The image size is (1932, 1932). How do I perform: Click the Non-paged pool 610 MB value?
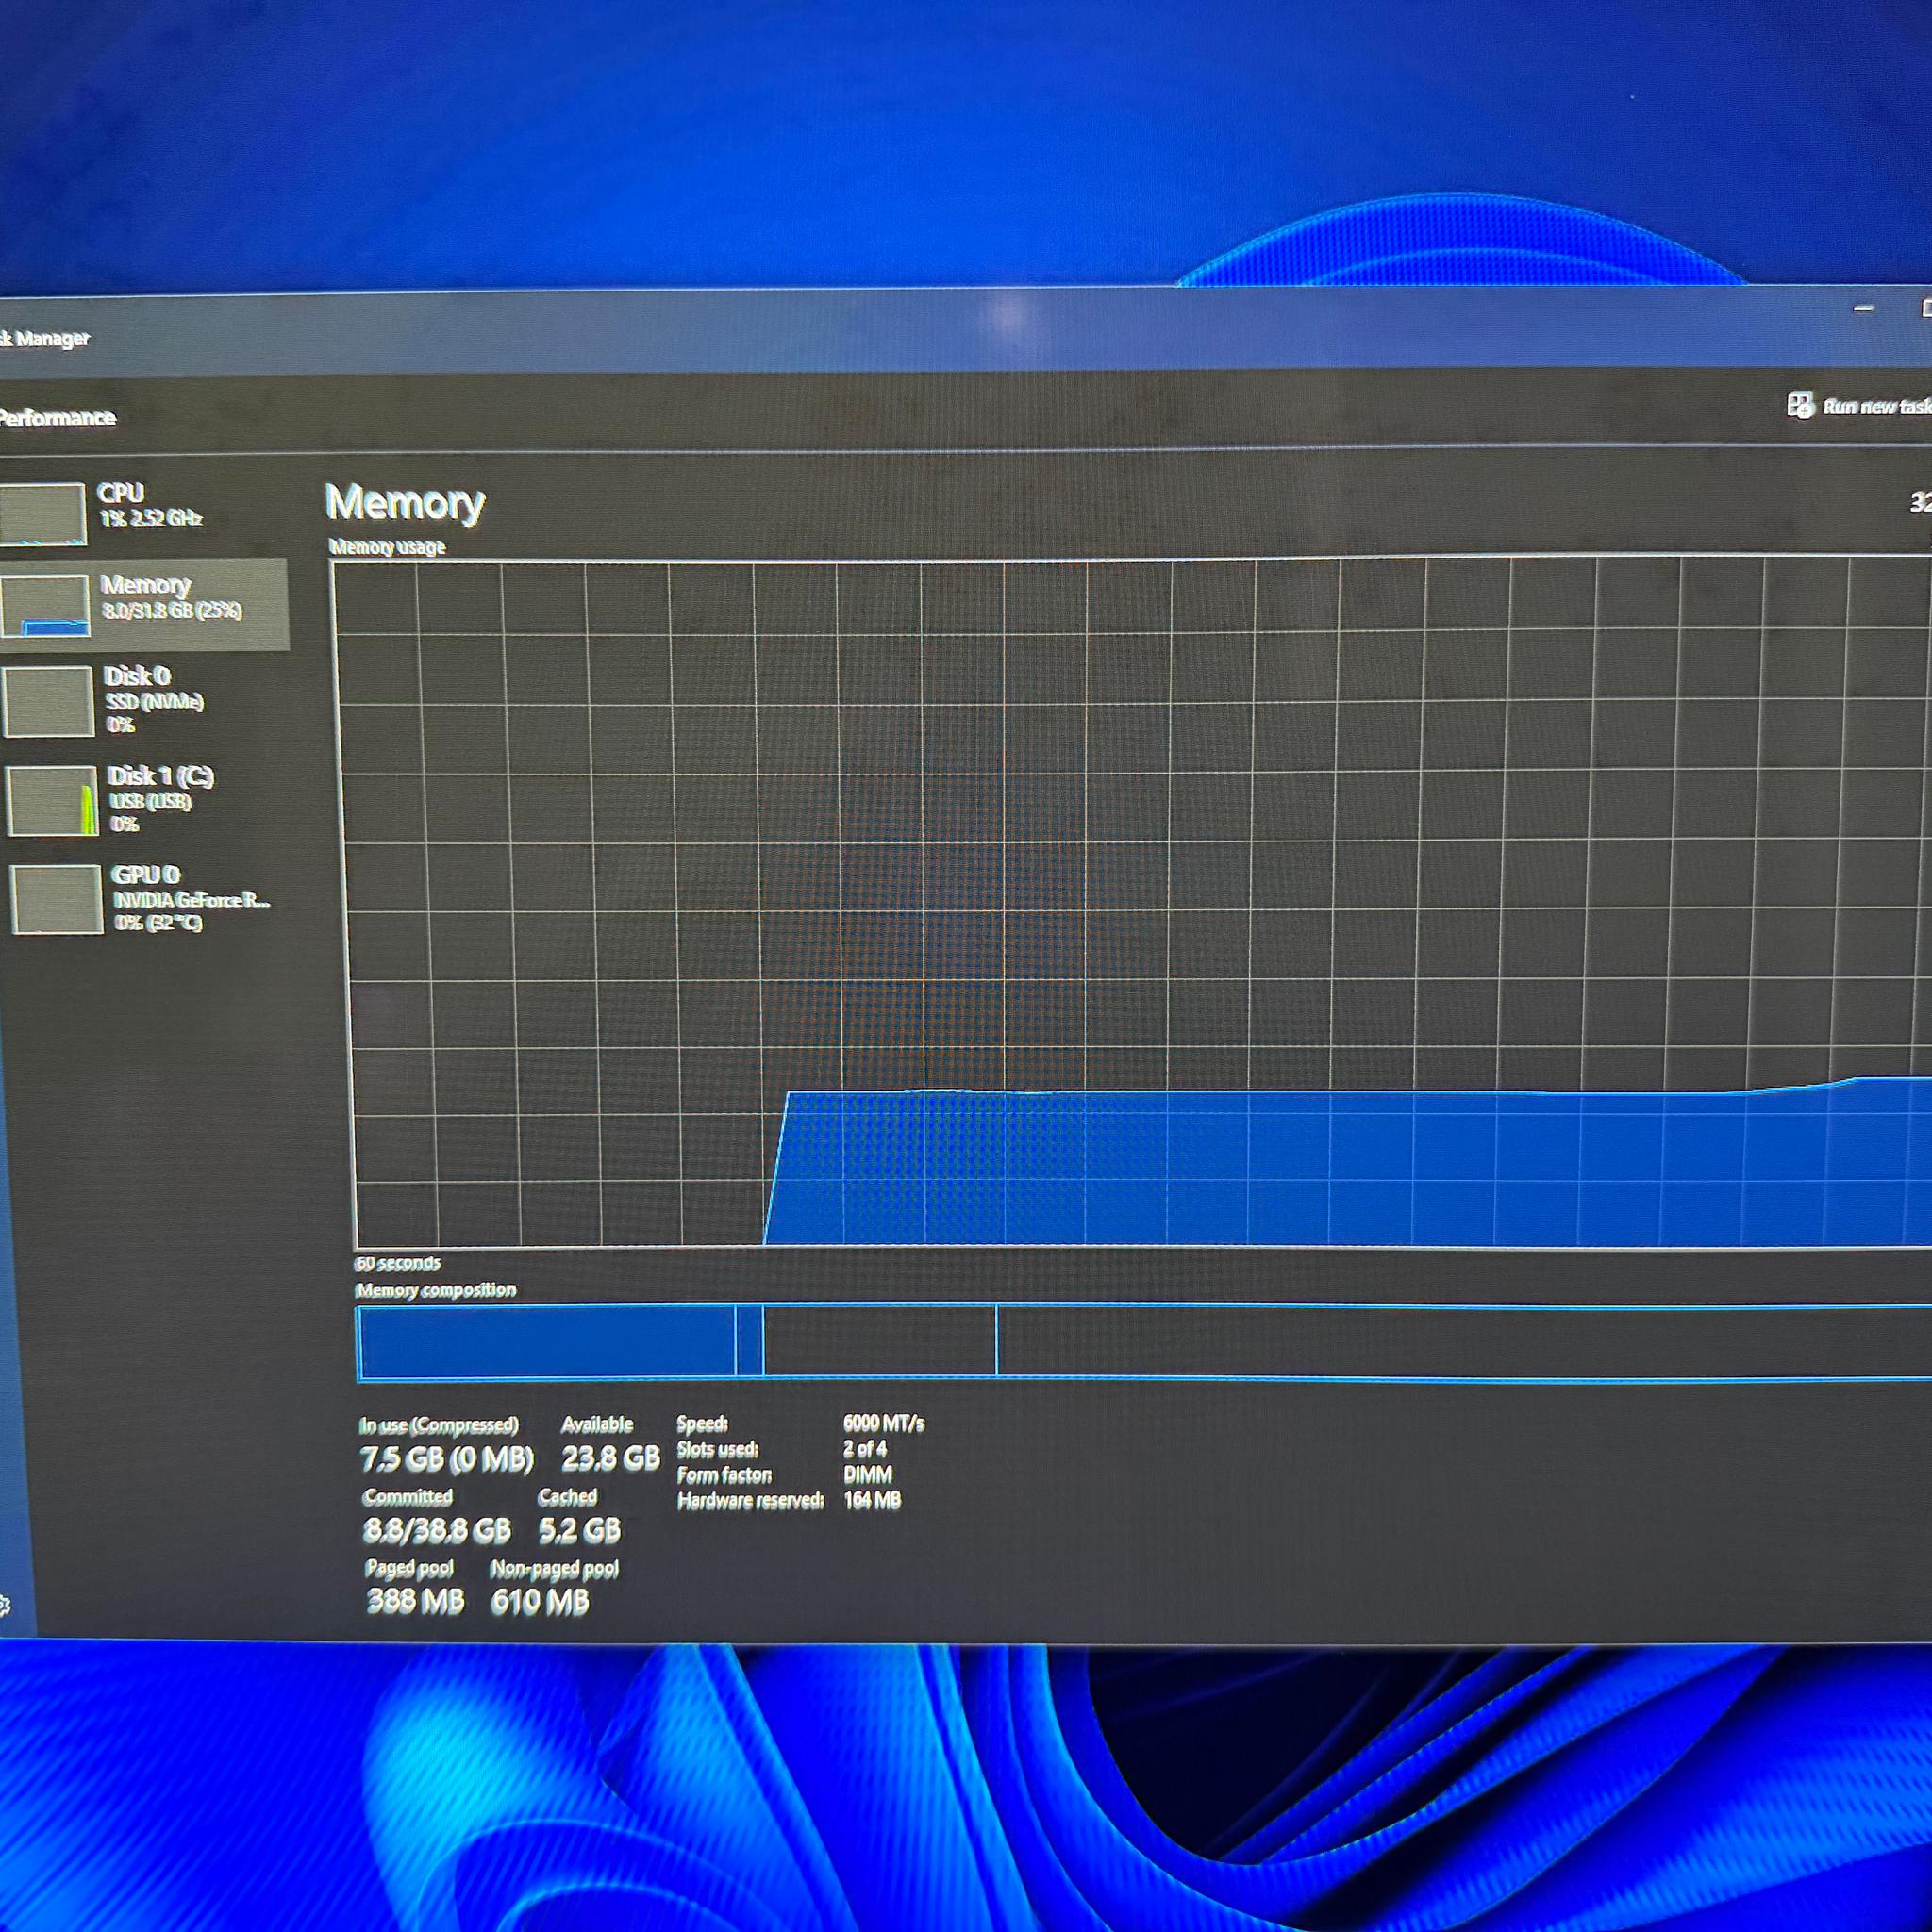[540, 1602]
